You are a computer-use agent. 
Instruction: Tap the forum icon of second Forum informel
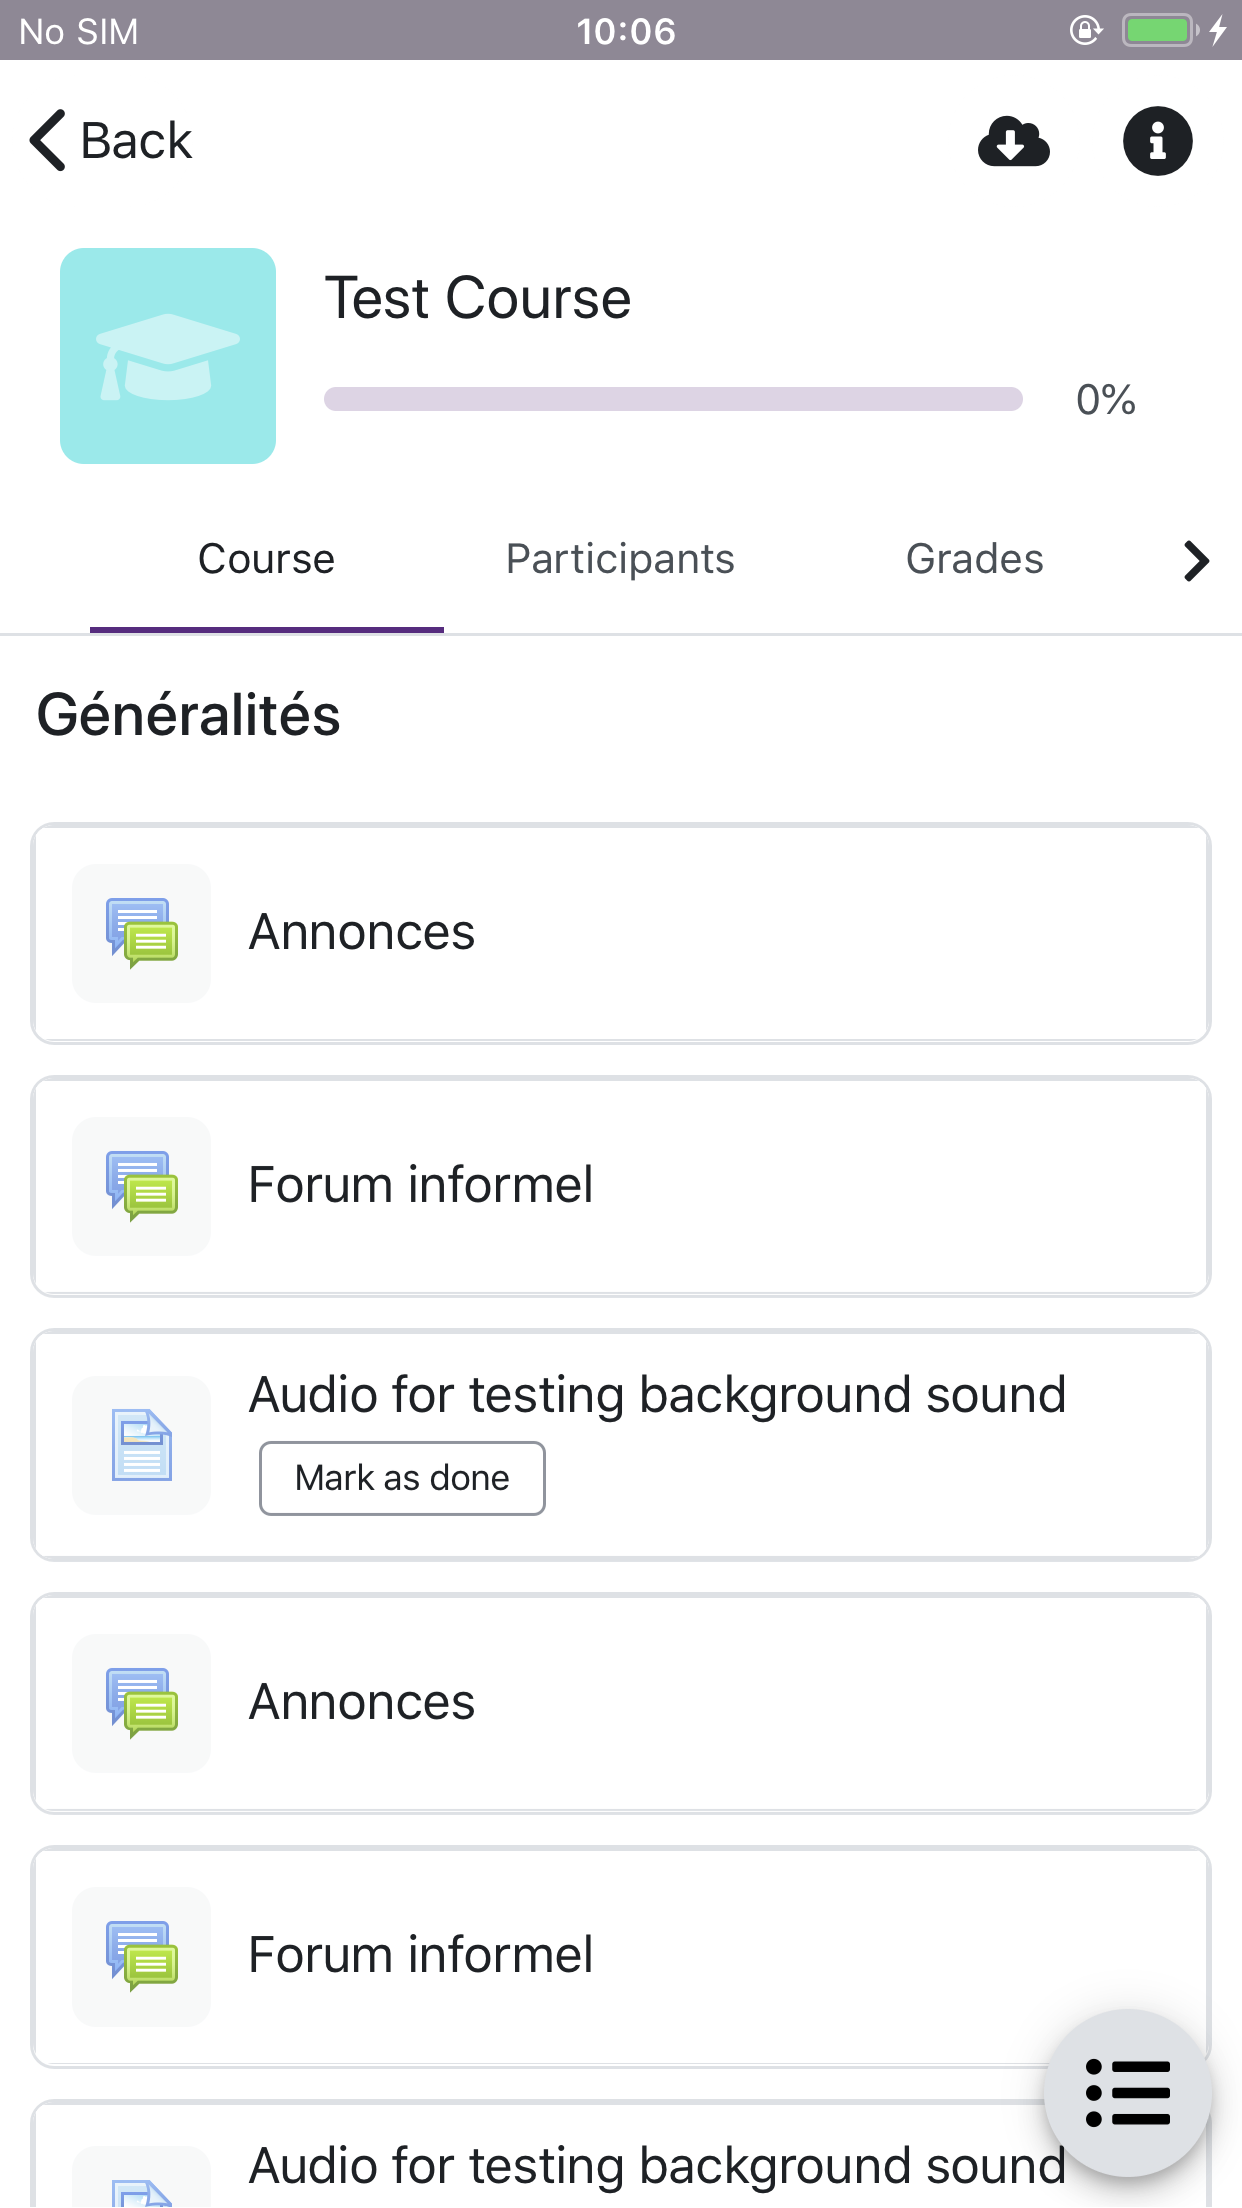(x=142, y=1956)
